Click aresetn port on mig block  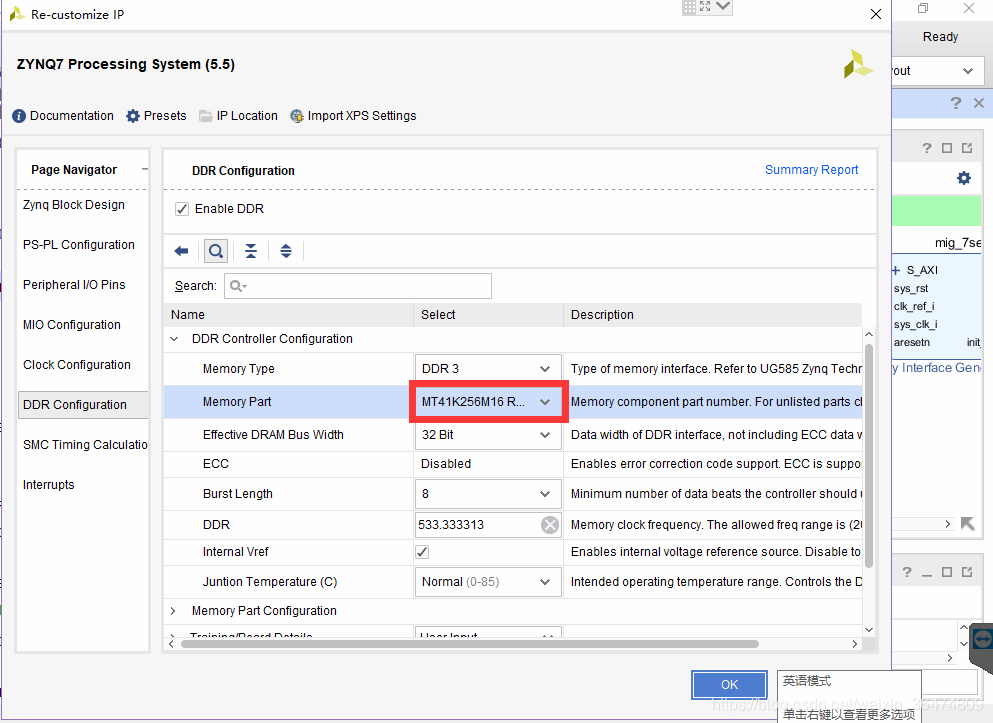[x=912, y=343]
